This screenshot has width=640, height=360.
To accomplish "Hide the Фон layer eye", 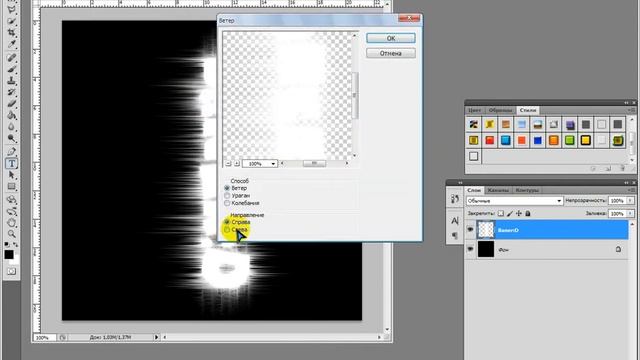I will click(470, 249).
